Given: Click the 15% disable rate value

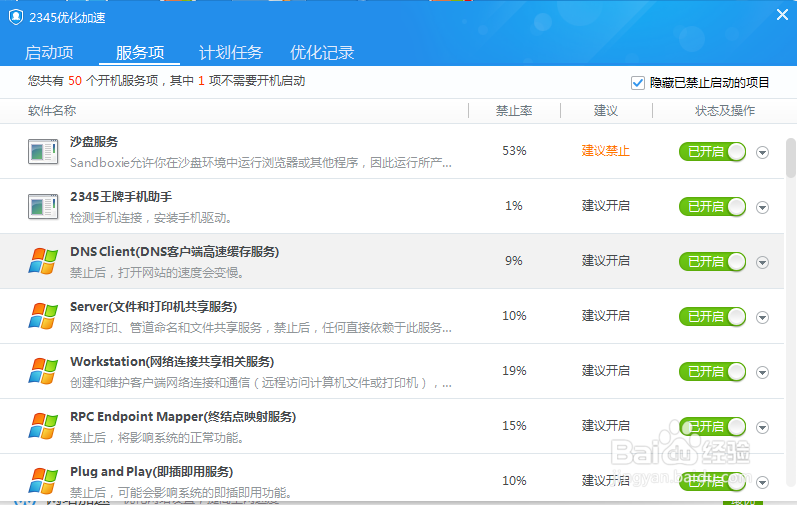Looking at the screenshot, I should 514,426.
